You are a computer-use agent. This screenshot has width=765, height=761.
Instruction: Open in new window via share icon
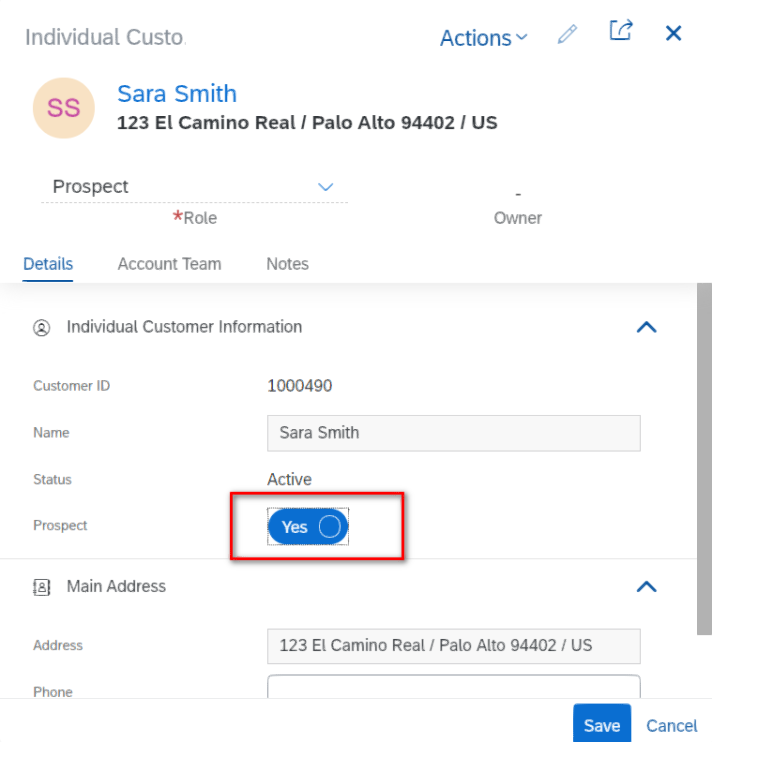621,30
